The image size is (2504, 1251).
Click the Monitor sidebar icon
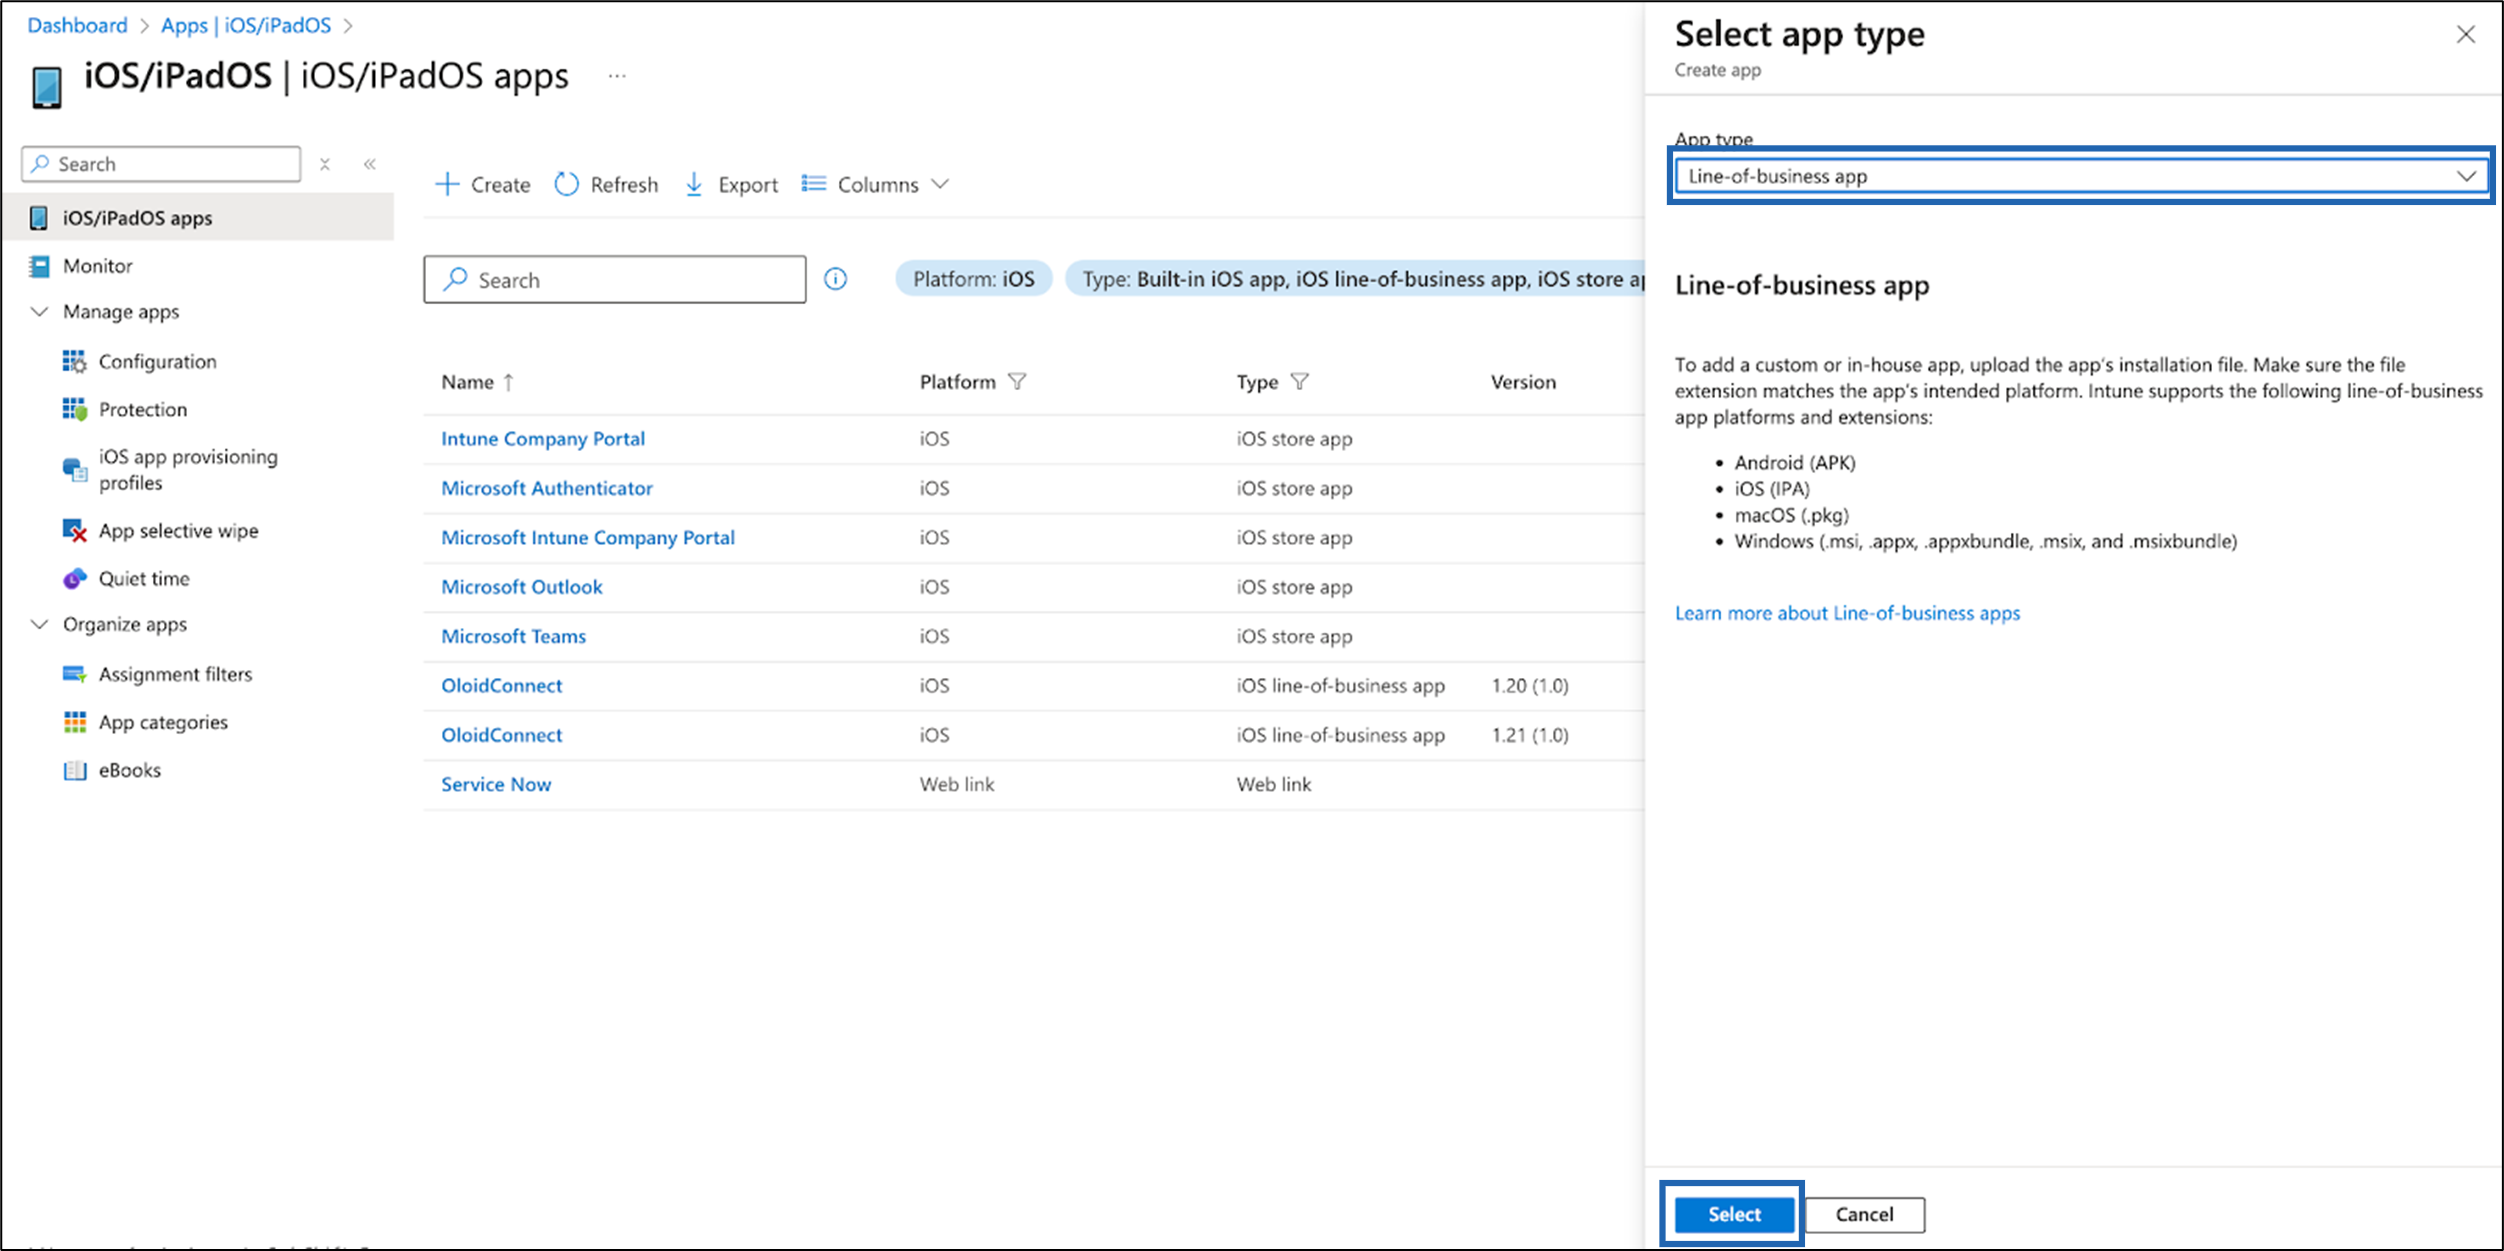39,266
